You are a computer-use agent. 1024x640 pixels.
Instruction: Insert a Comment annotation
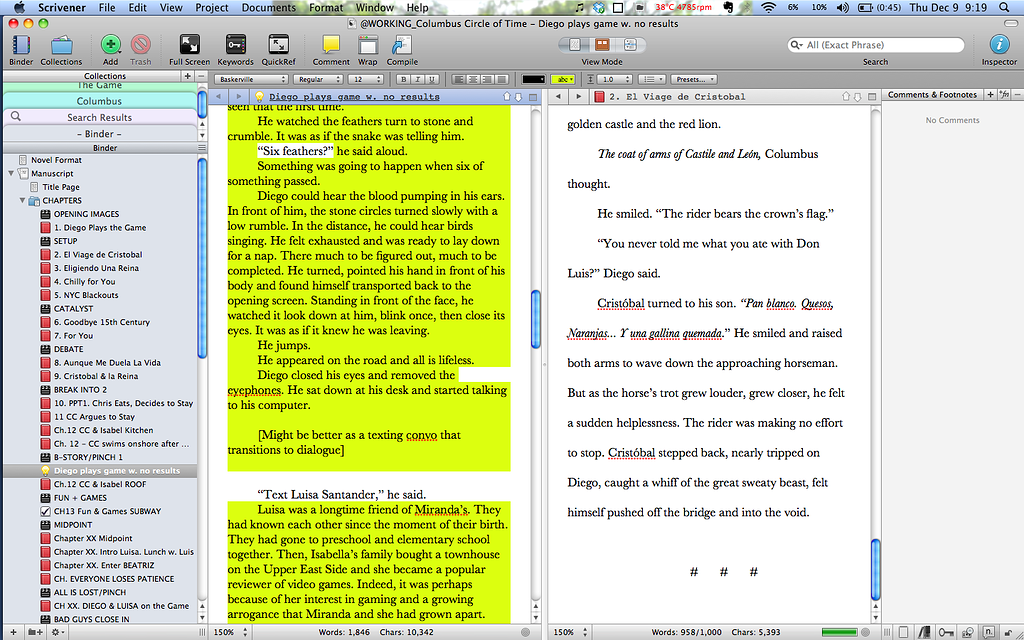pyautogui.click(x=331, y=44)
